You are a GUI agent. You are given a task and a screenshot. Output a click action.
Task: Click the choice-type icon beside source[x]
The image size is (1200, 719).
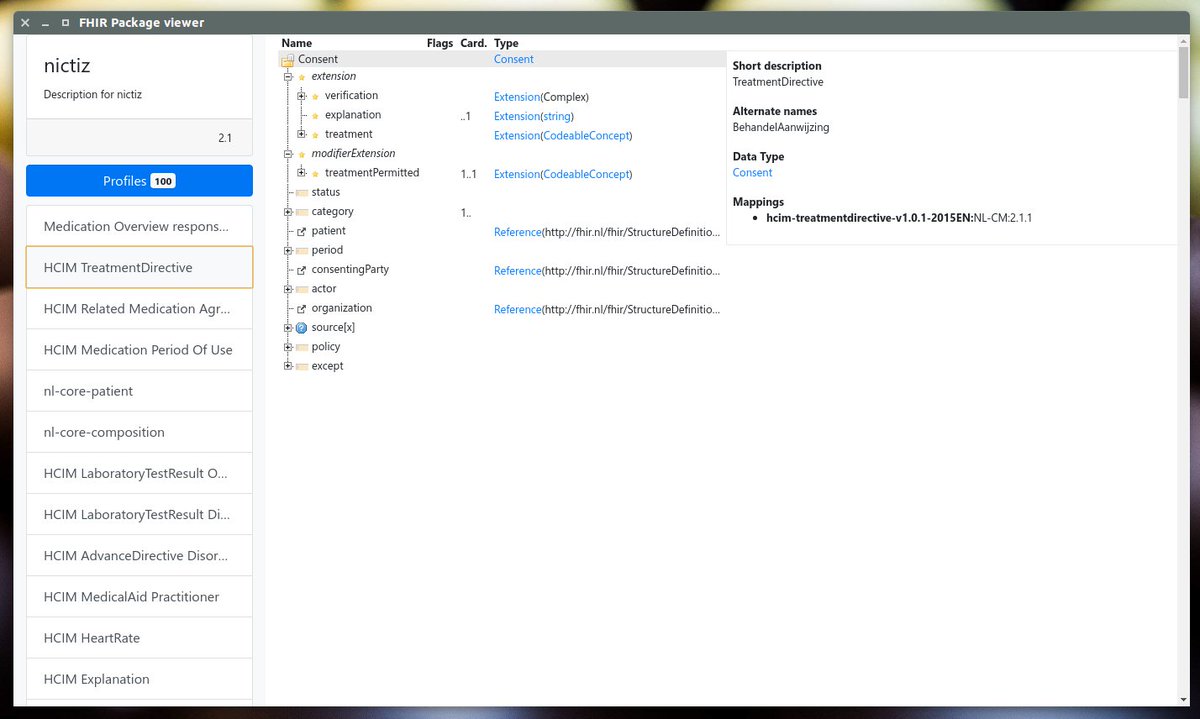302,328
